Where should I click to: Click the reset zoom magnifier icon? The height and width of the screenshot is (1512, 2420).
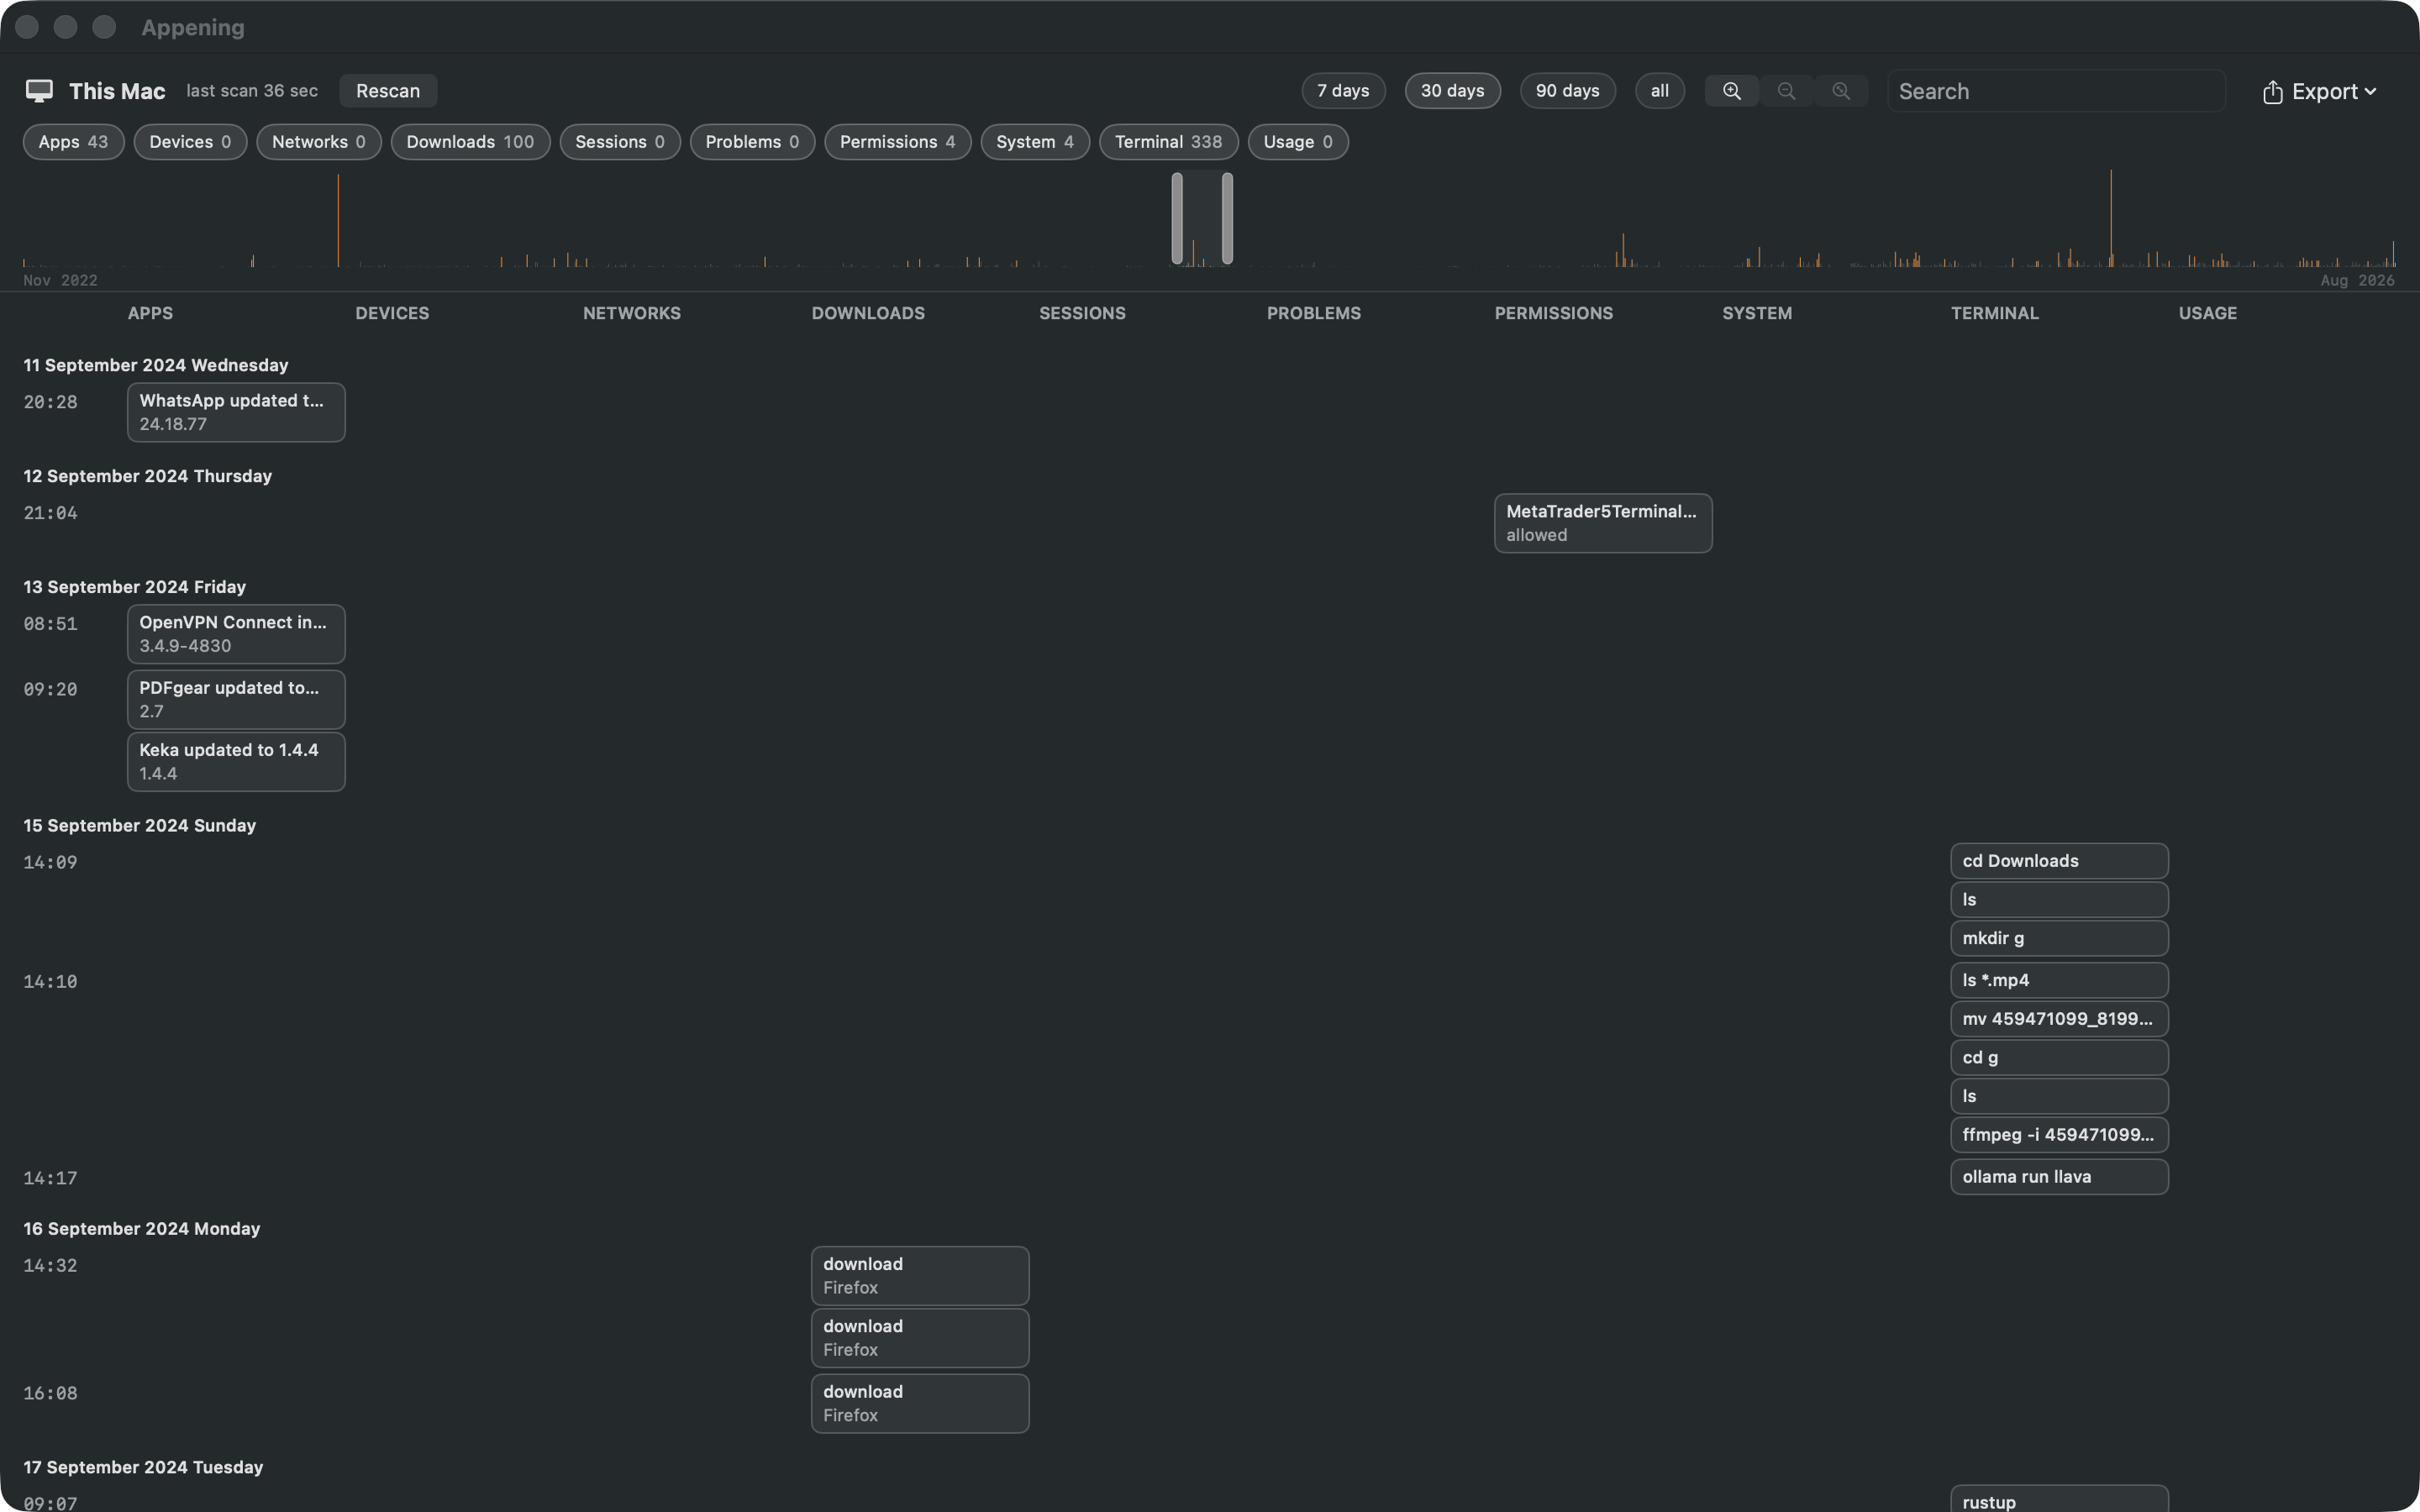click(1841, 91)
